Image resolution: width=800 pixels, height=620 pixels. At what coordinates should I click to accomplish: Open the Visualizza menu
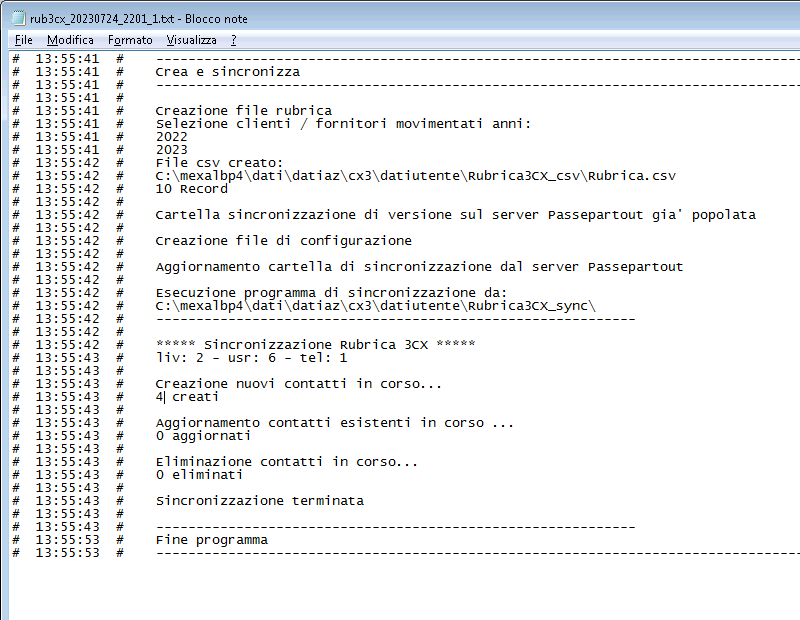point(191,40)
